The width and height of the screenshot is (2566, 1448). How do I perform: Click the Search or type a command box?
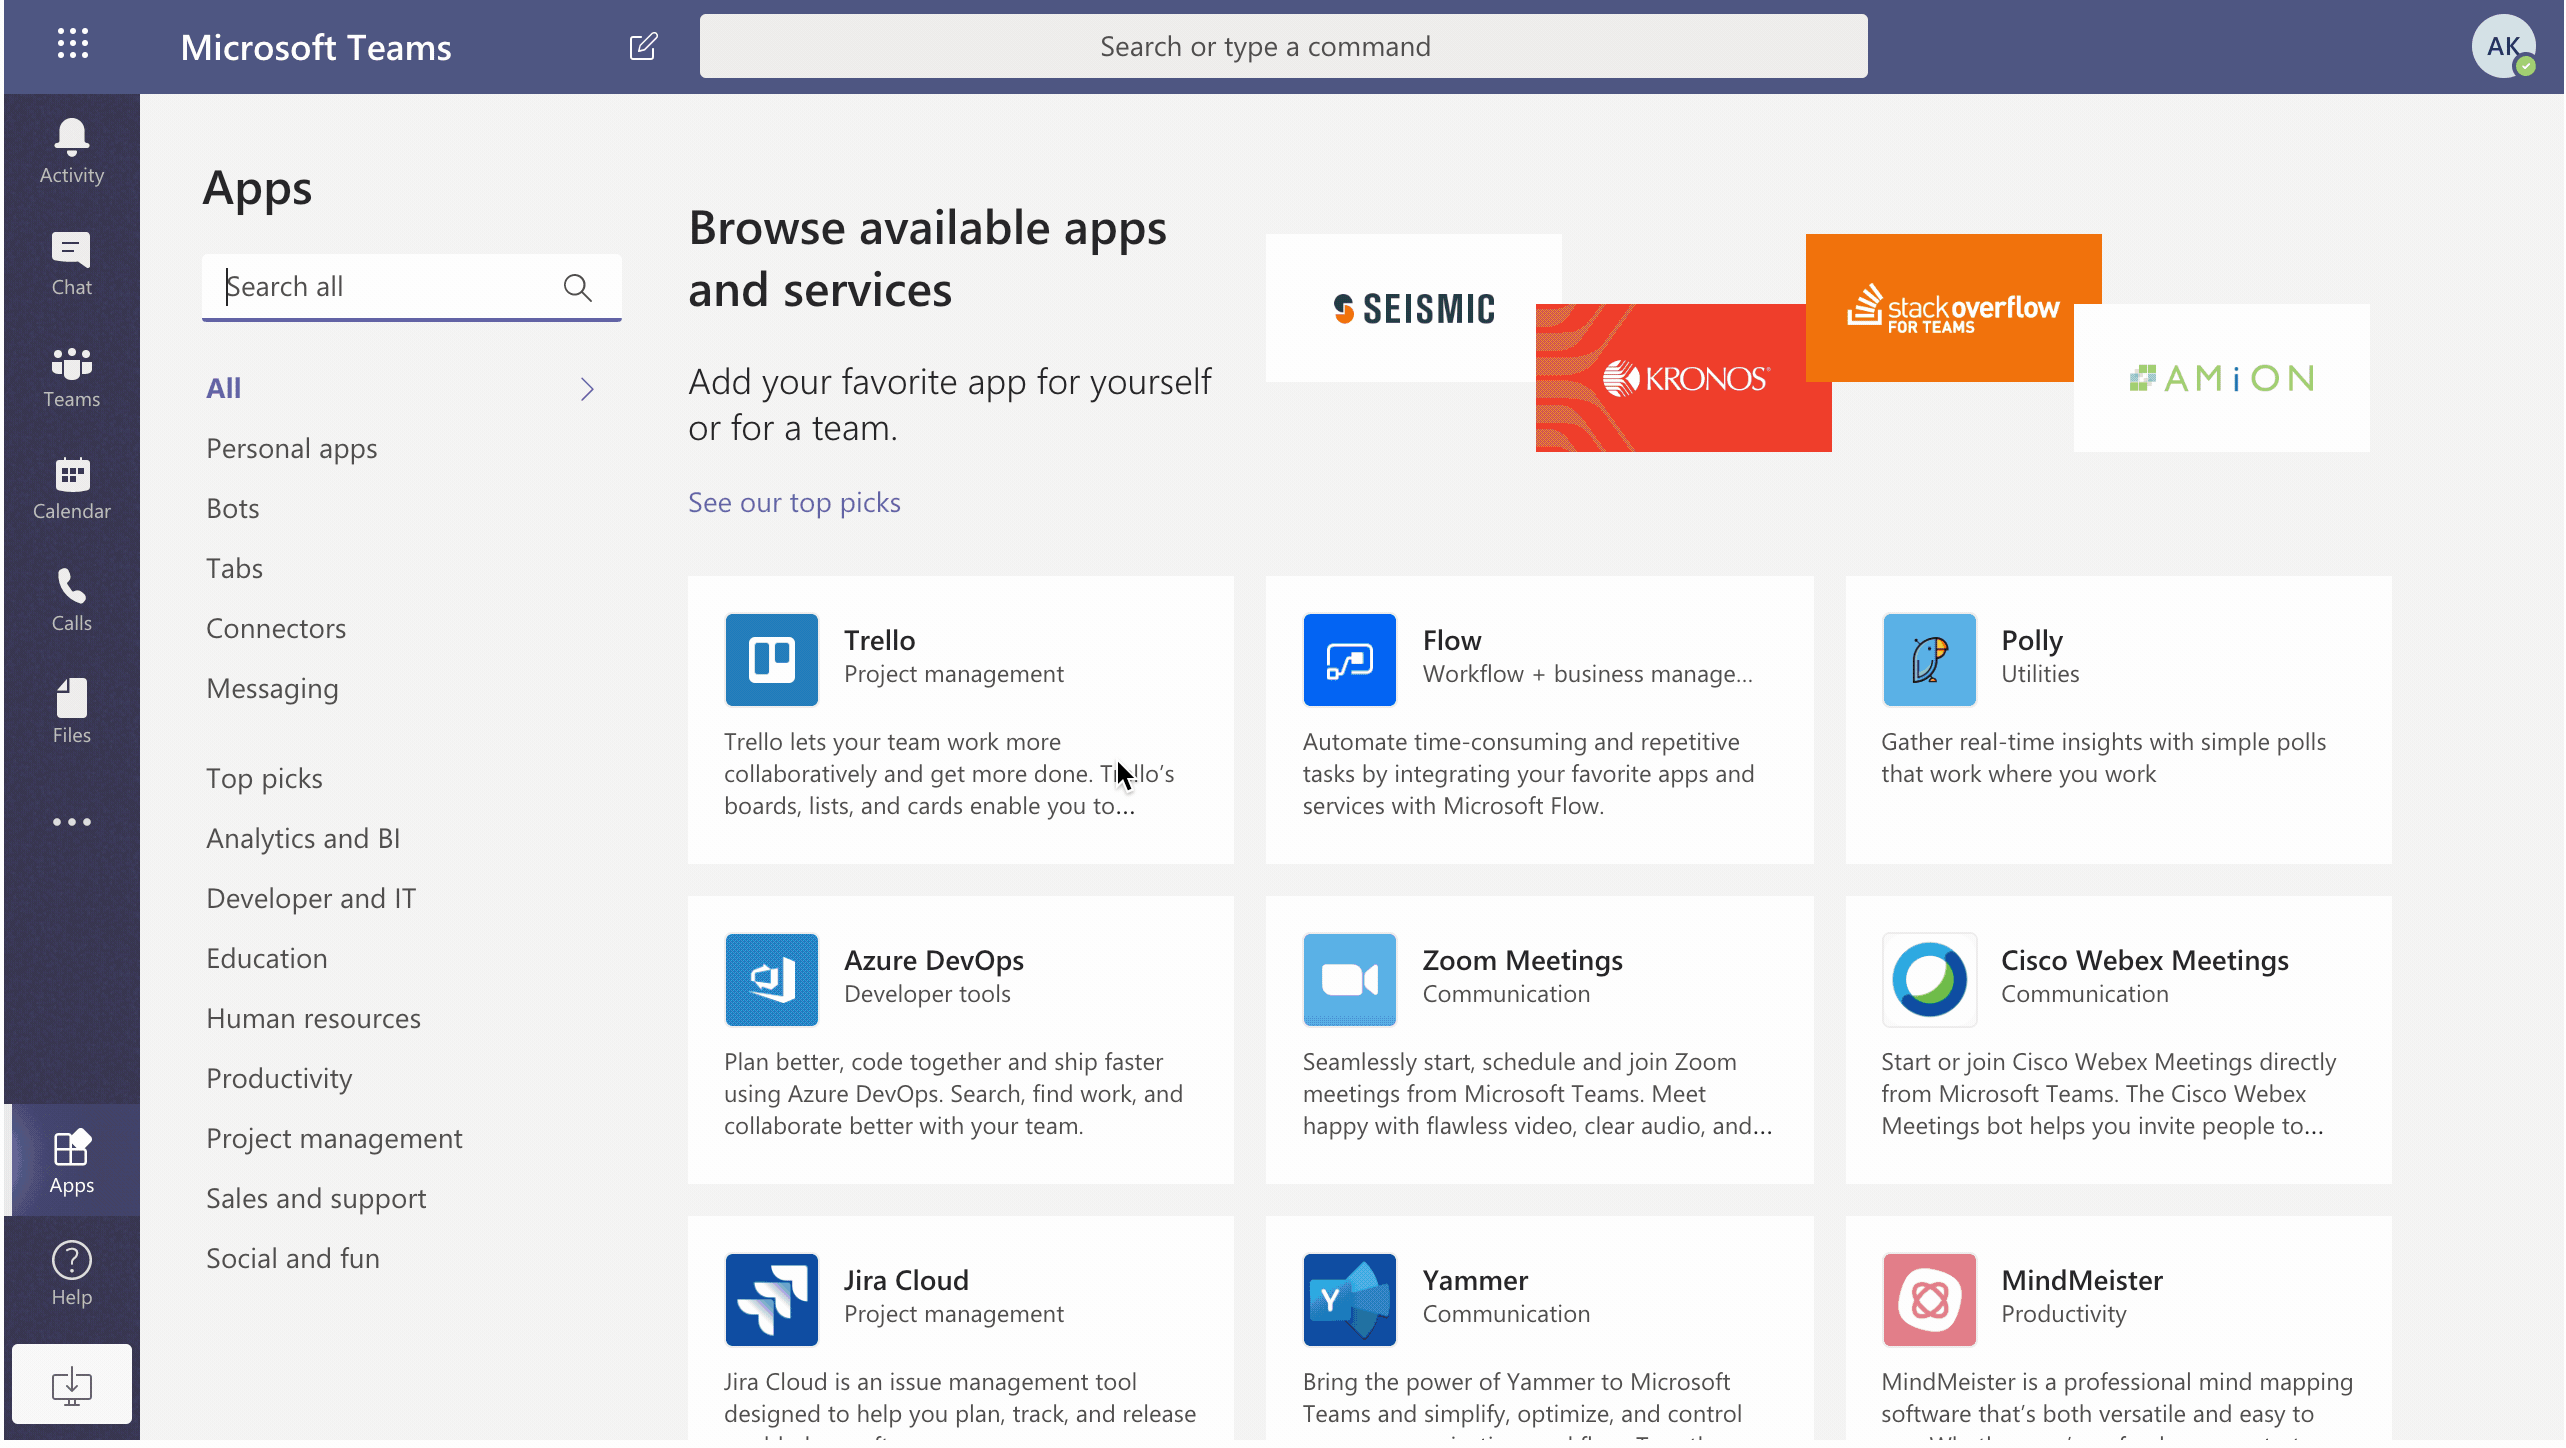(x=1283, y=46)
